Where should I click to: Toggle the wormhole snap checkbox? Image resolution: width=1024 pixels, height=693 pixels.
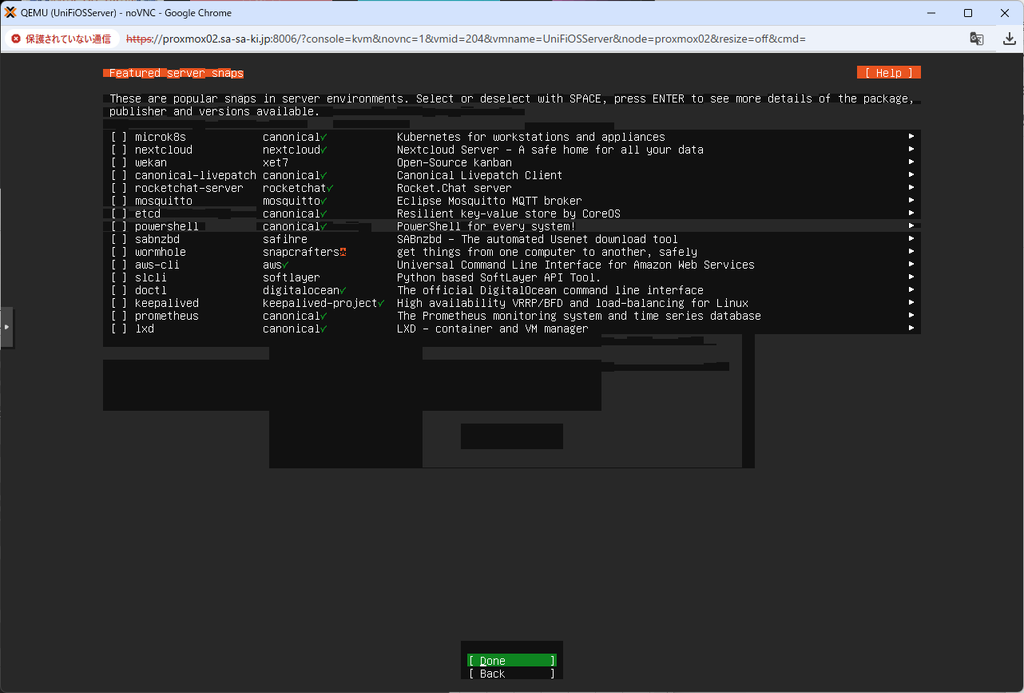pos(119,252)
